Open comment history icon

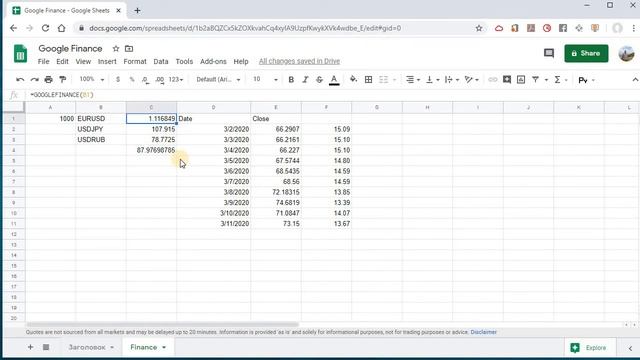point(549,53)
